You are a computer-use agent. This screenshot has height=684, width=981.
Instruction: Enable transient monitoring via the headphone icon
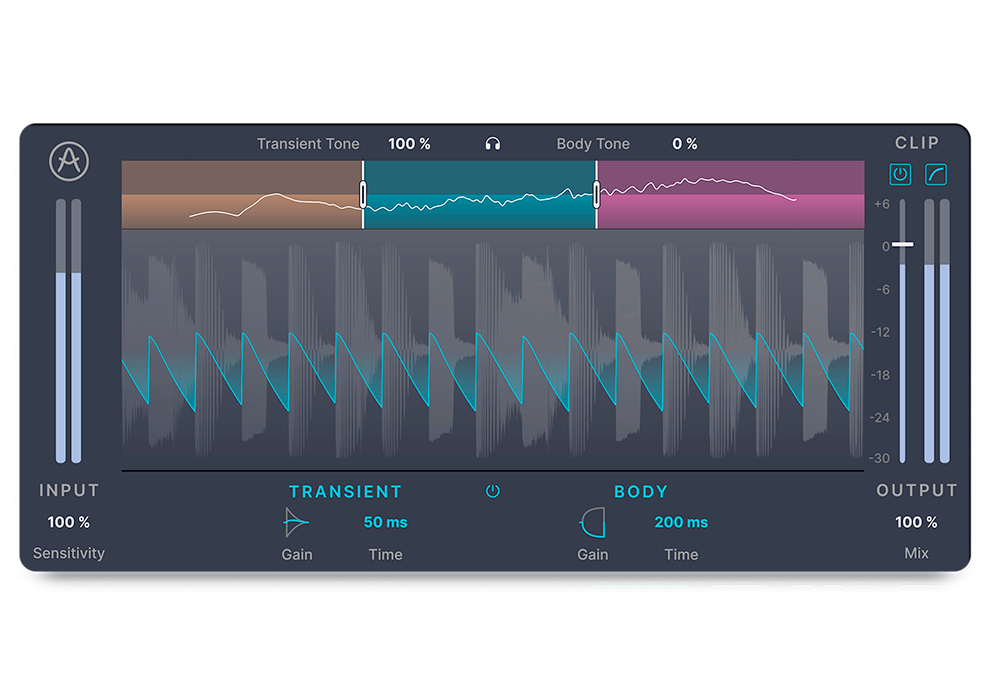[493, 143]
